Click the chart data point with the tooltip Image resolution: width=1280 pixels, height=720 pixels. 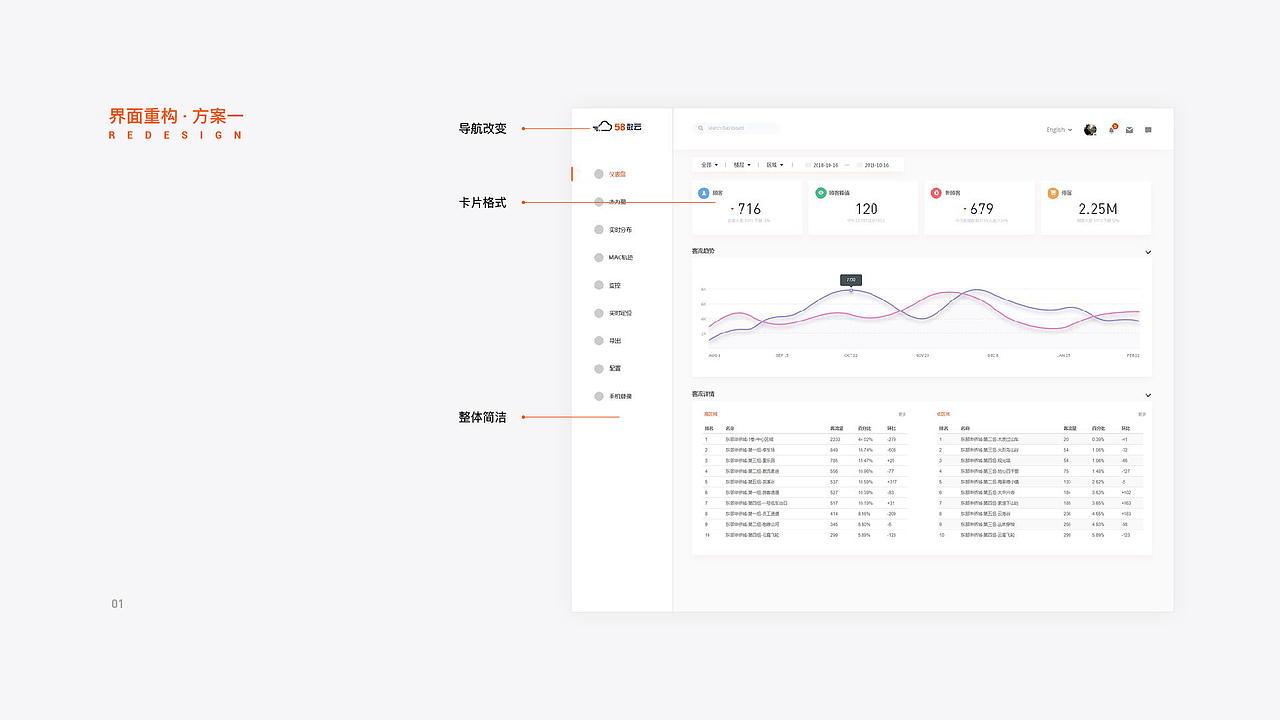(x=851, y=290)
